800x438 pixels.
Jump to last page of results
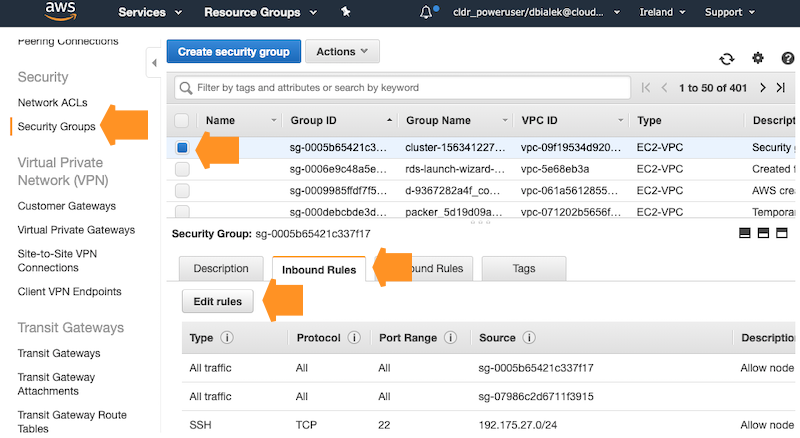(x=782, y=88)
